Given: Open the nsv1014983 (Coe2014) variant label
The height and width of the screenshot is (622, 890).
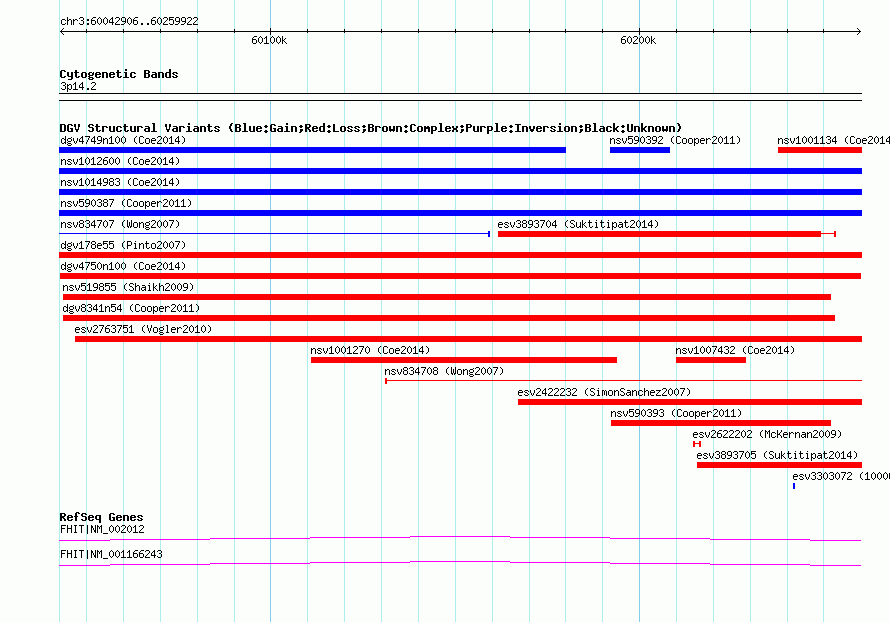Looking at the screenshot, I should coord(120,182).
